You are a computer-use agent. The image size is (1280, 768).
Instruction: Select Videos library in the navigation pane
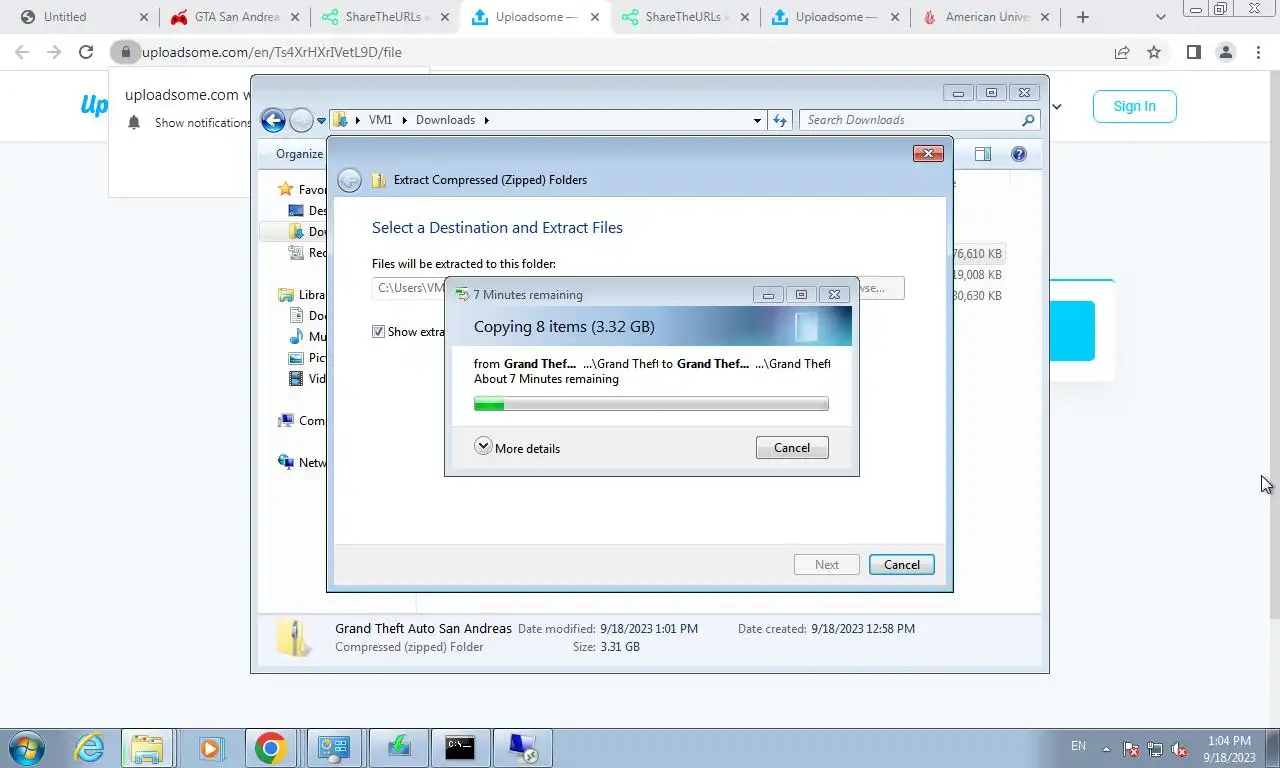[x=307, y=379]
